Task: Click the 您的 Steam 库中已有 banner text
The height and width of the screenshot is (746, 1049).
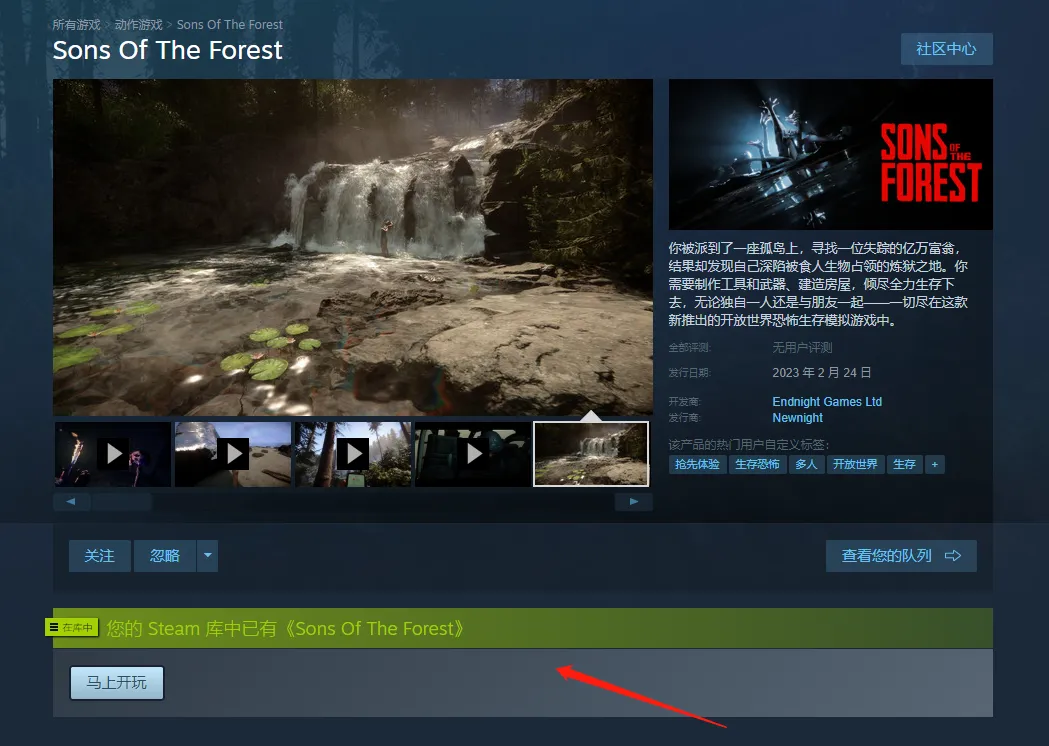Action: point(285,629)
